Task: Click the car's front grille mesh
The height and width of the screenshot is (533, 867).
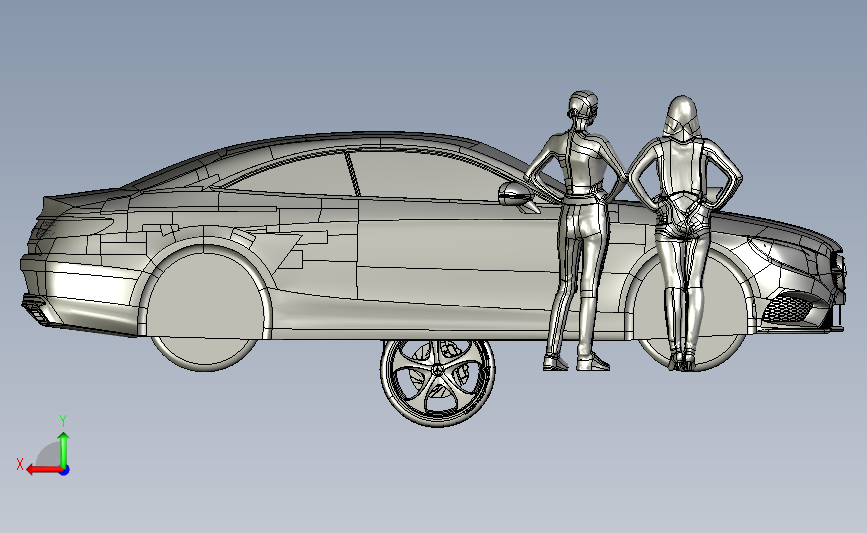Action: tap(788, 309)
